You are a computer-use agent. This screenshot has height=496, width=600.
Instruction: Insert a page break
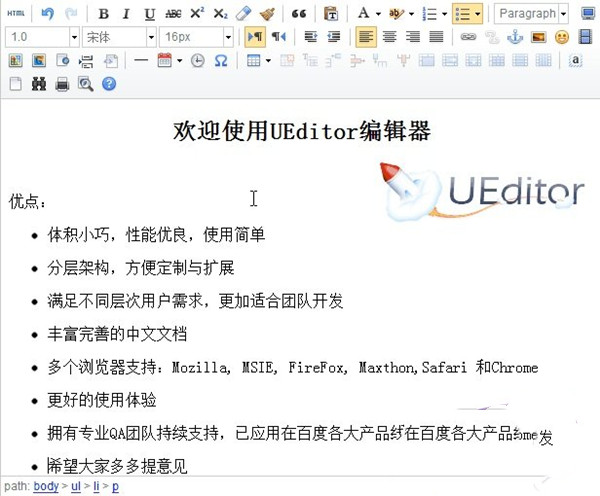[86, 60]
